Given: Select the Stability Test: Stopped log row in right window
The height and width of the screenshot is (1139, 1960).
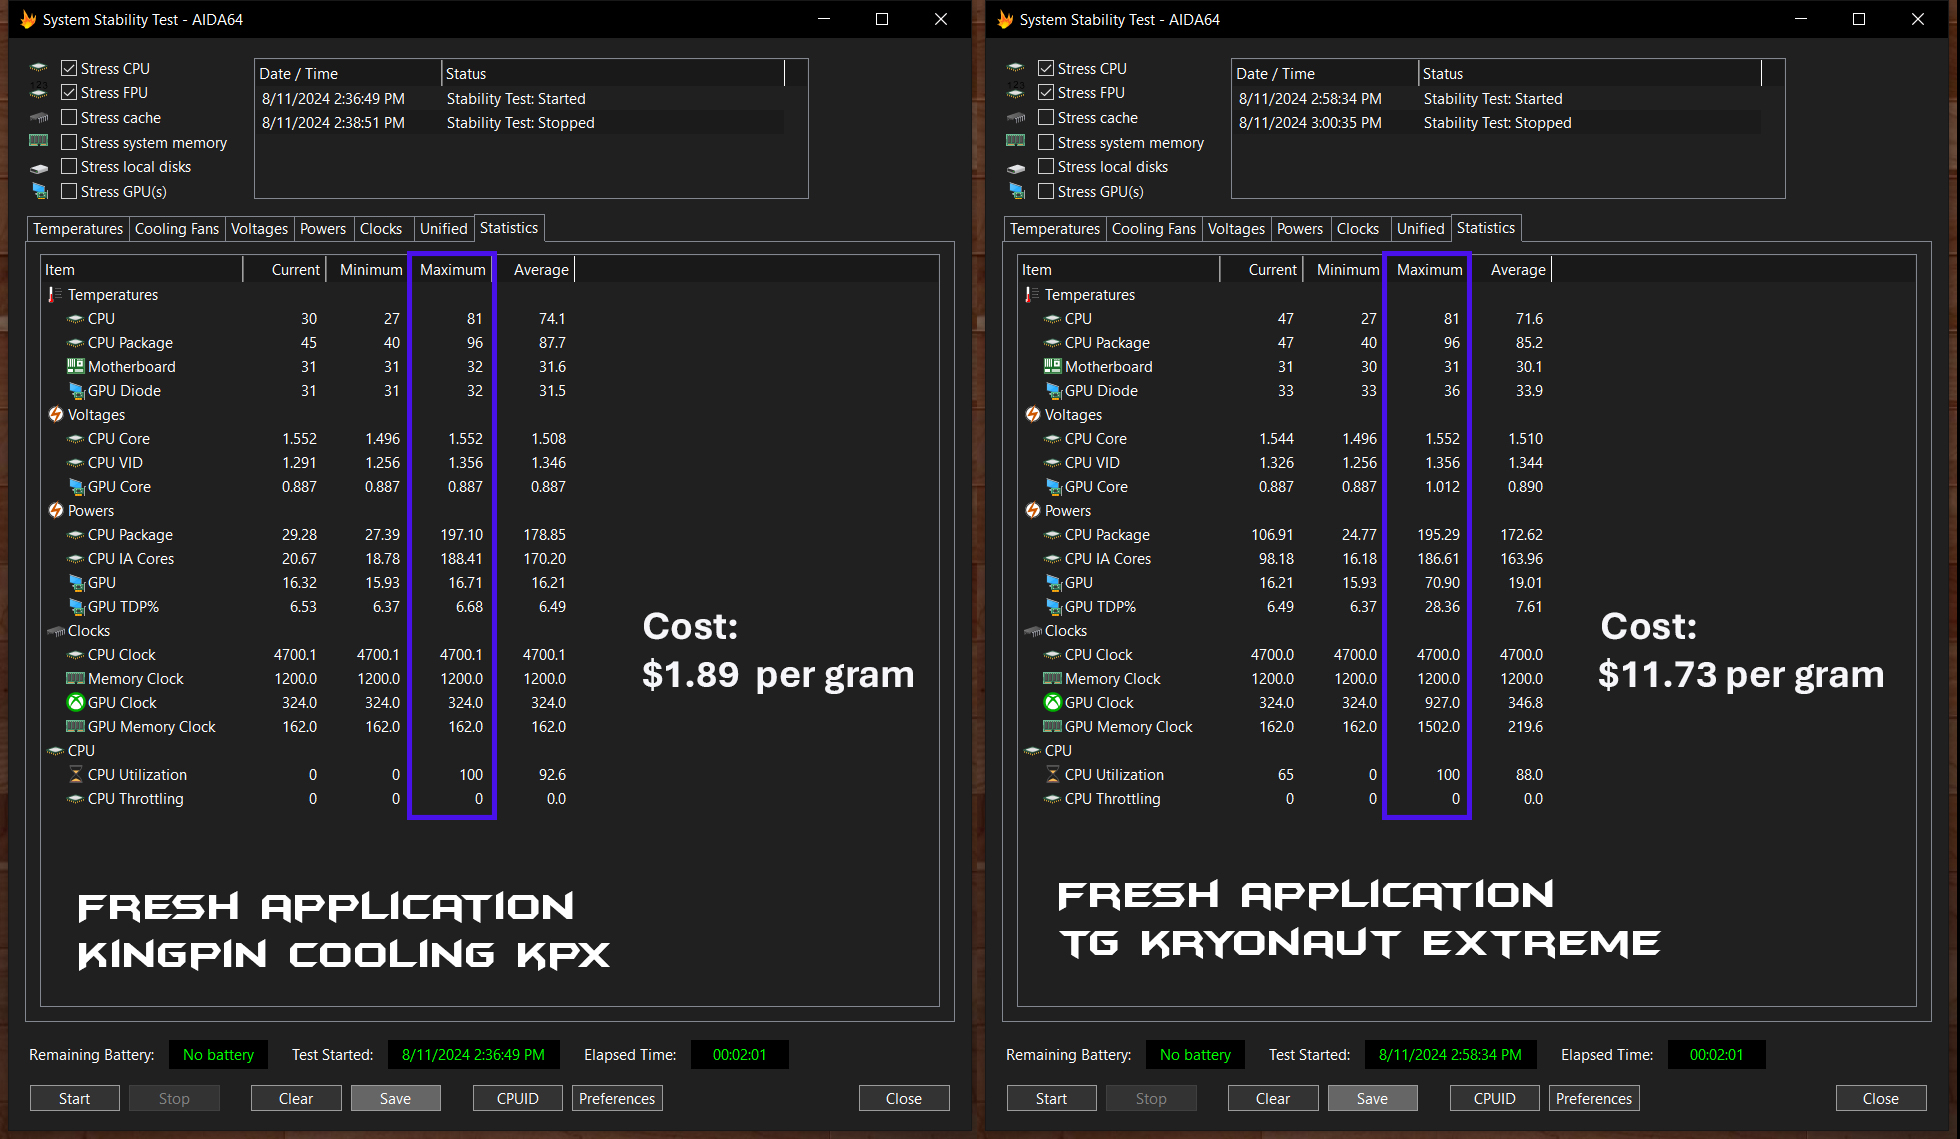Looking at the screenshot, I should [x=1496, y=123].
